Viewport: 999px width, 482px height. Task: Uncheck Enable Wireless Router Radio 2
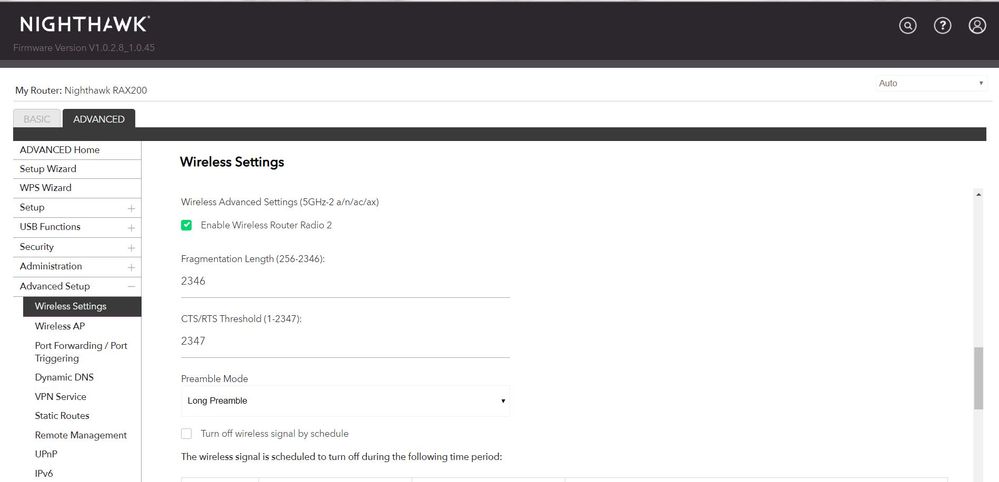(187, 225)
